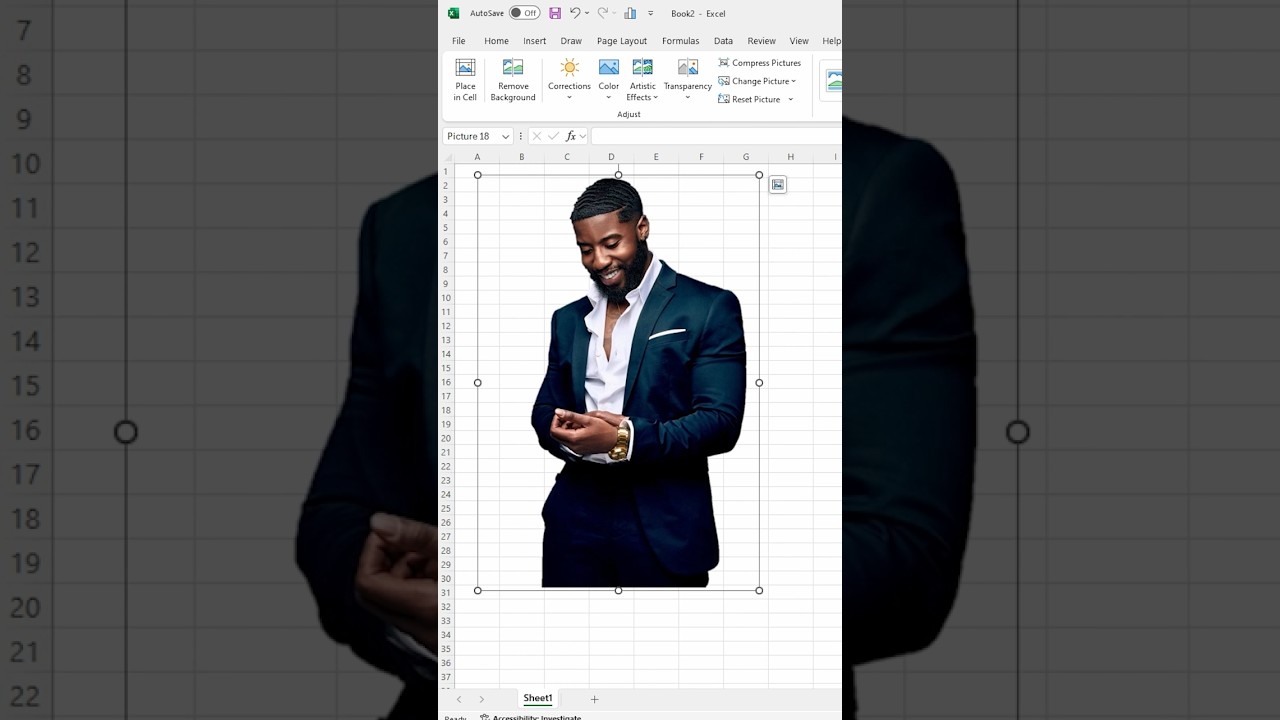Save the workbook with the Save icon

[x=555, y=13]
